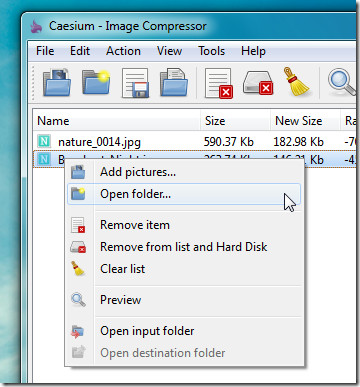Click the Open folder toolbar icon
This screenshot has height=387, width=360.
click(96, 83)
